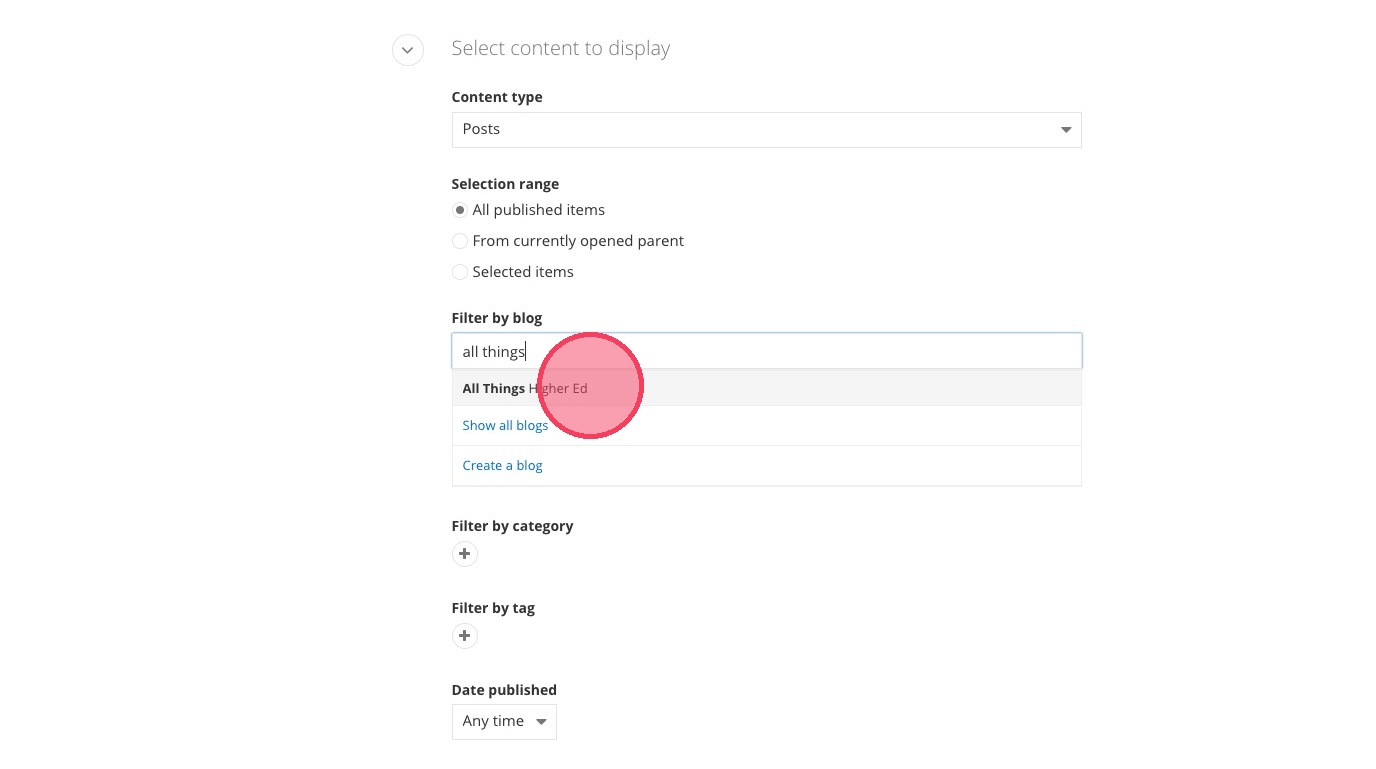Click the Content type label
The width and height of the screenshot is (1376, 769).
pos(497,97)
